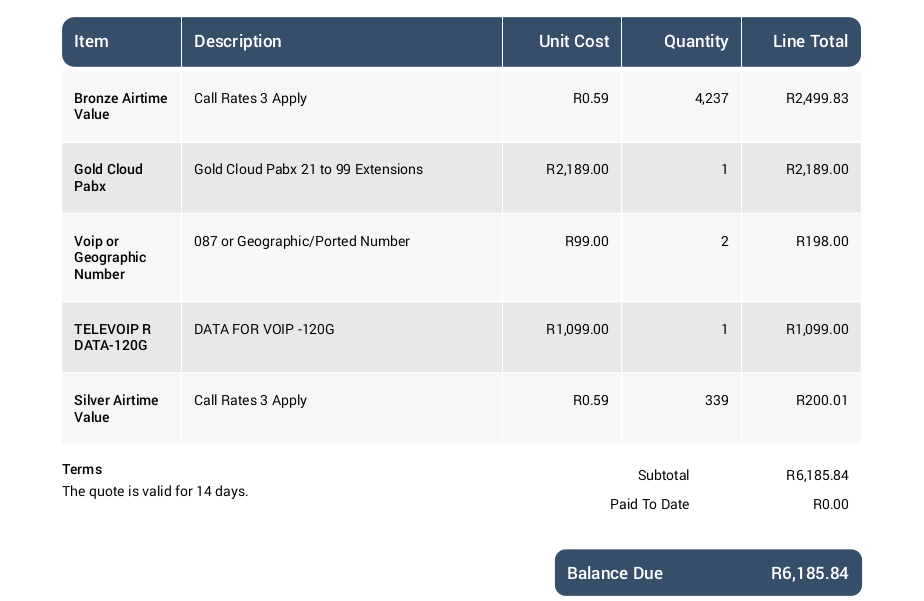Screen dimensions: 924x601
Task: Select the 'Bronze Airtime Value' item cell
Action: pos(121,106)
